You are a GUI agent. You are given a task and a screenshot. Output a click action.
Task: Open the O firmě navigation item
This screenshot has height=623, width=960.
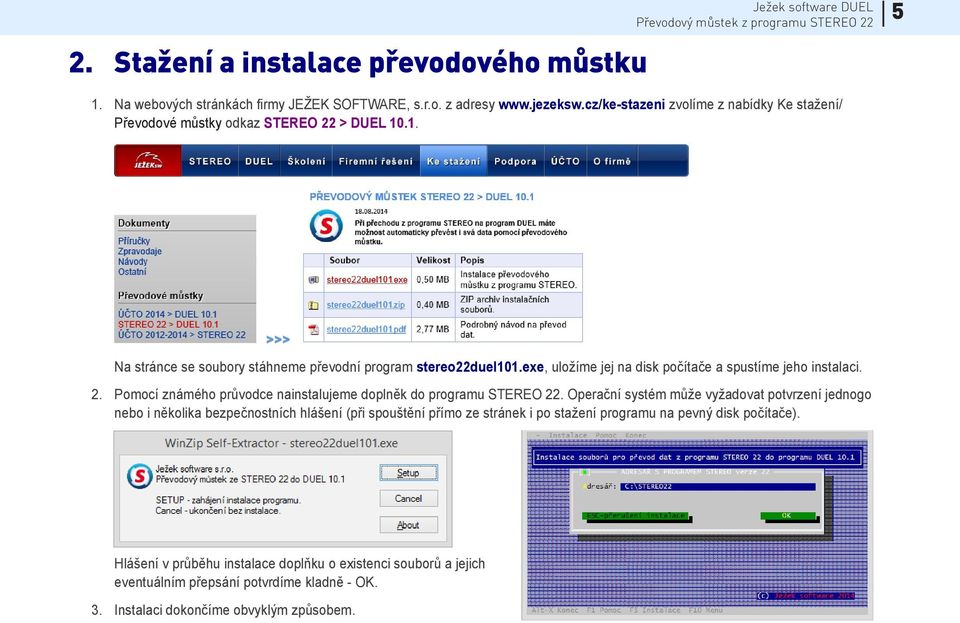612,162
